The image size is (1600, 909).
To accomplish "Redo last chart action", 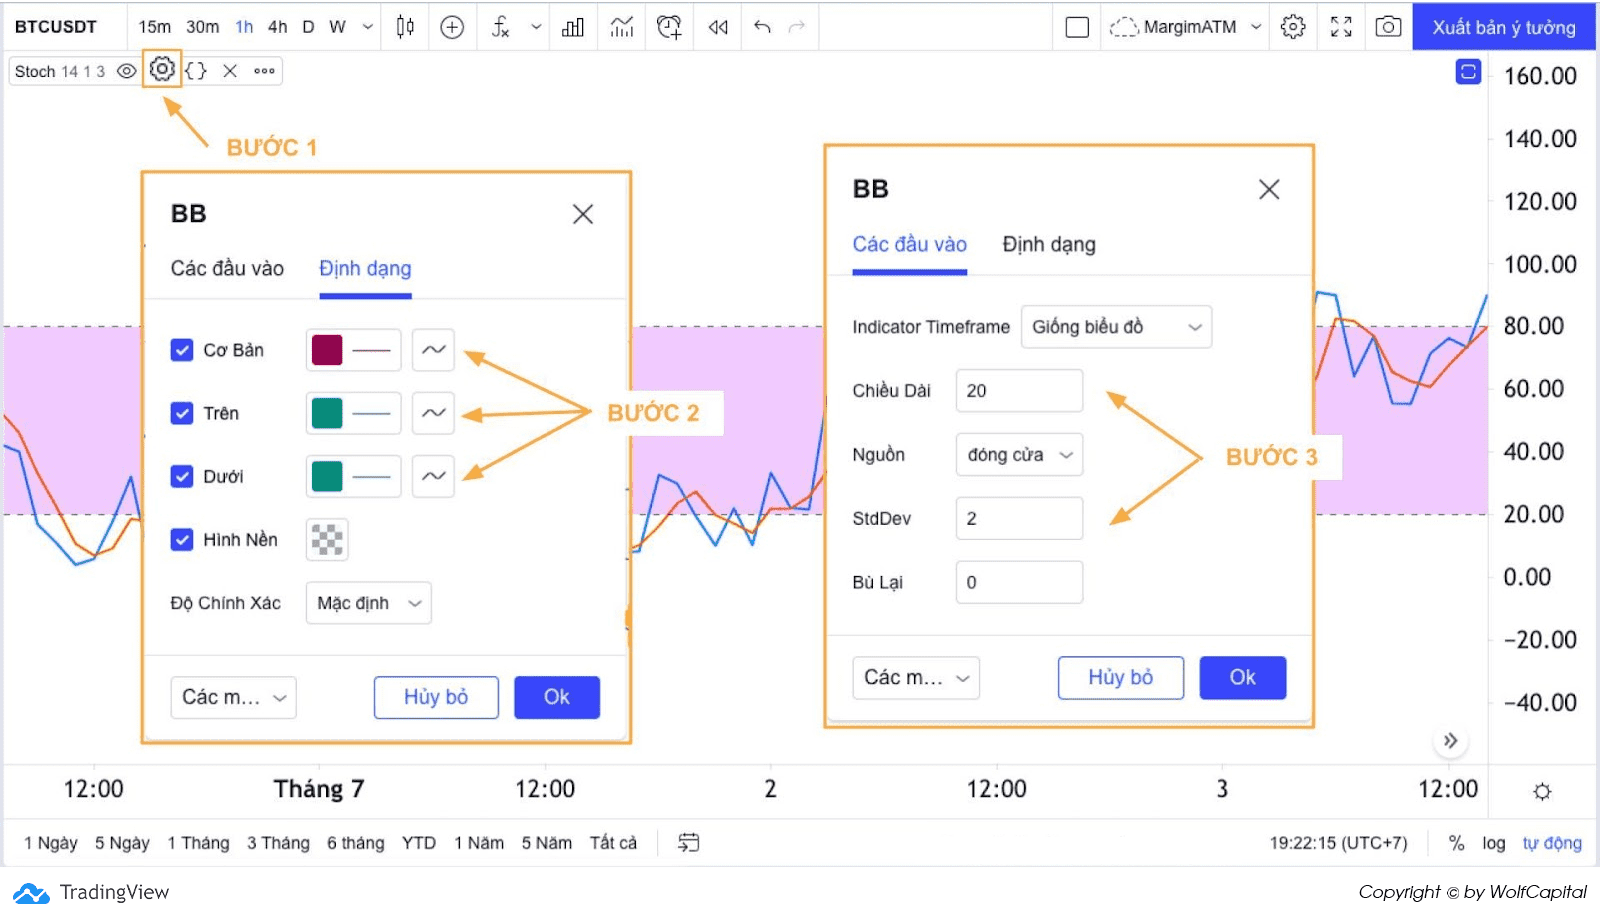I will 797,27.
